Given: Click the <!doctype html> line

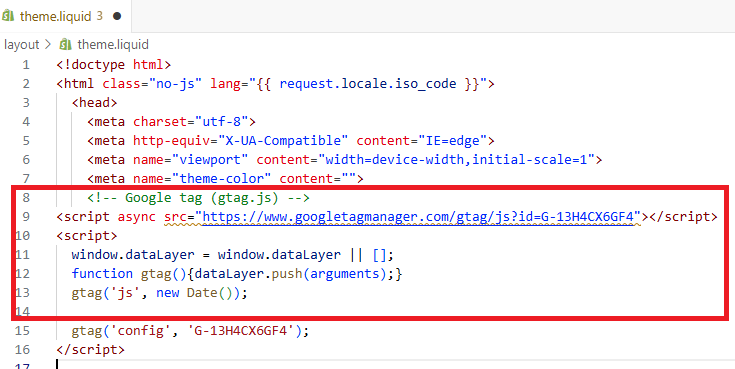Looking at the screenshot, I should point(114,64).
